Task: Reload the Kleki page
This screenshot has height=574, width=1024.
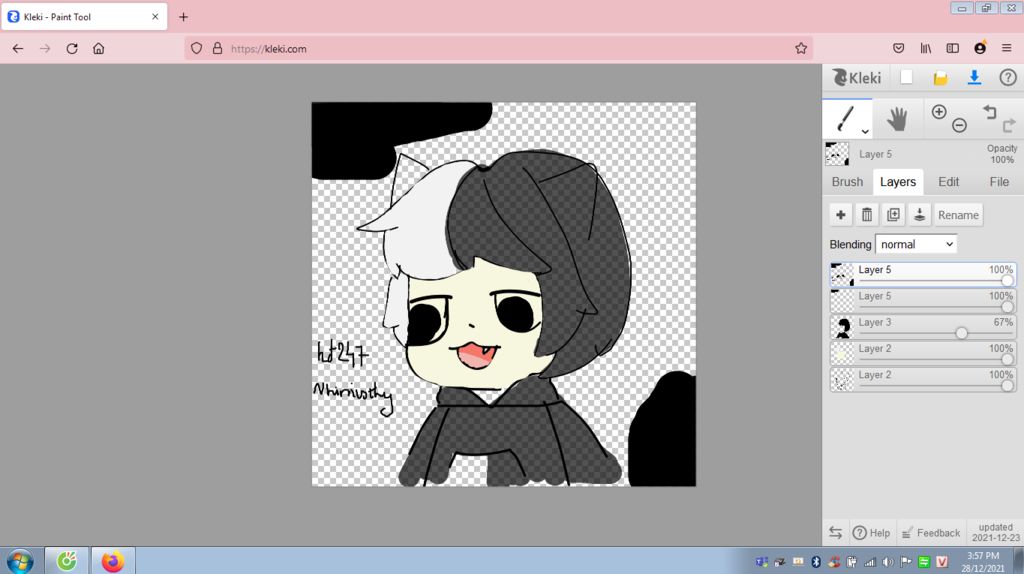Action: (72, 48)
